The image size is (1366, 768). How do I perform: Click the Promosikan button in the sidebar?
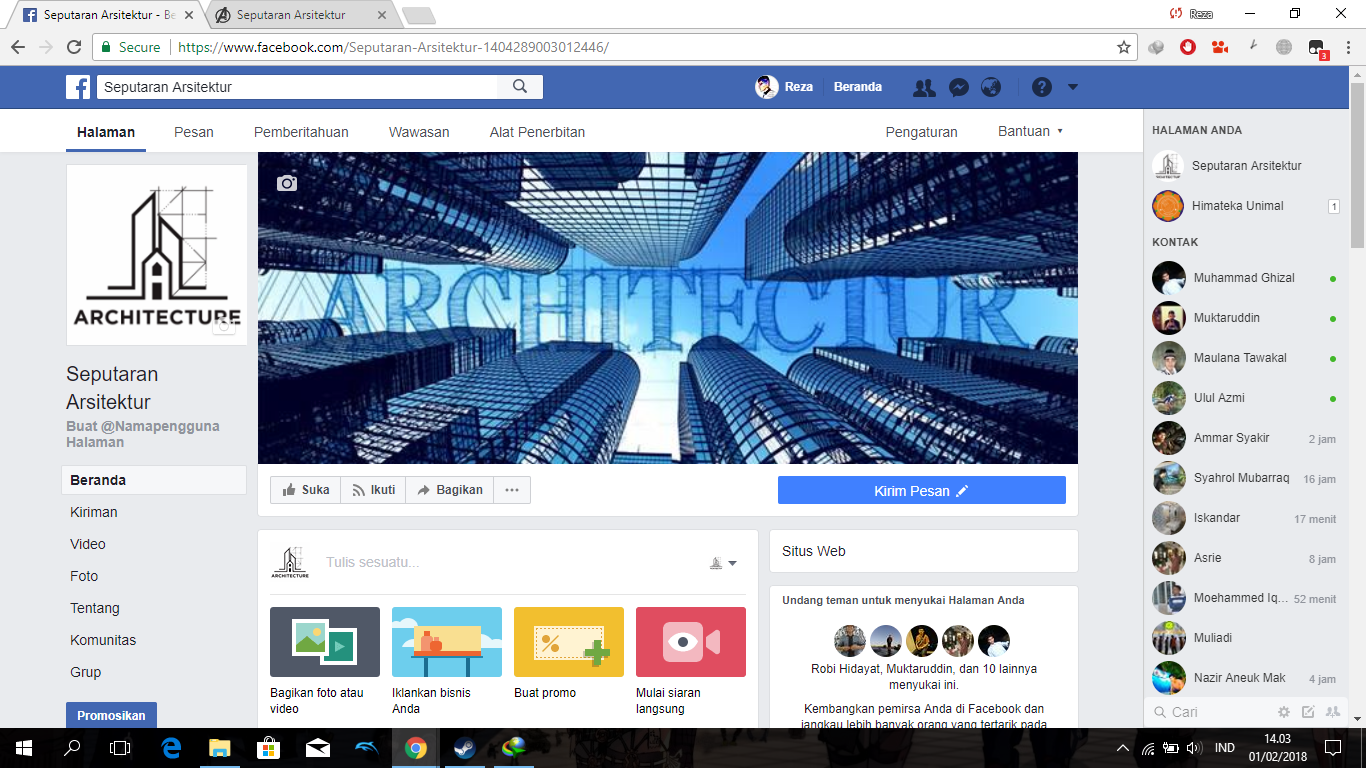[111, 715]
